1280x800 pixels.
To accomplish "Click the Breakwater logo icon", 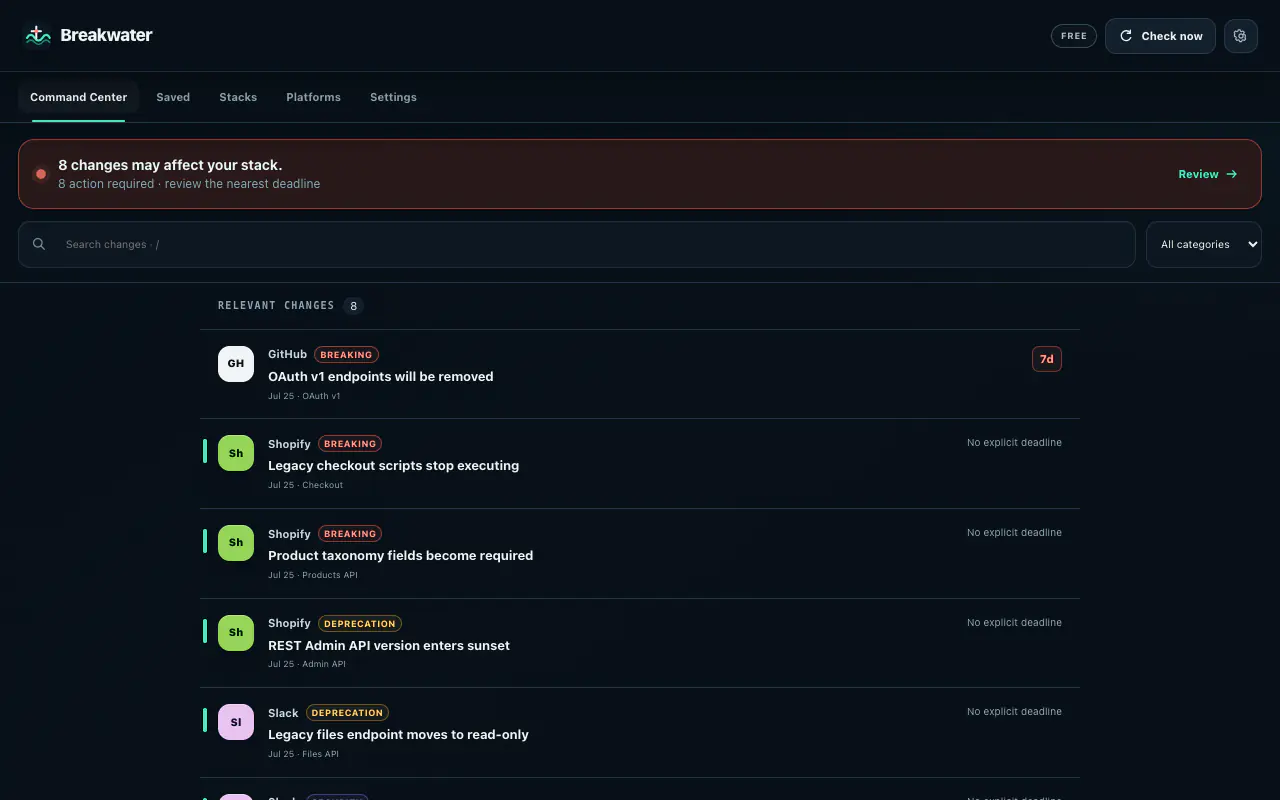I will (x=38, y=36).
